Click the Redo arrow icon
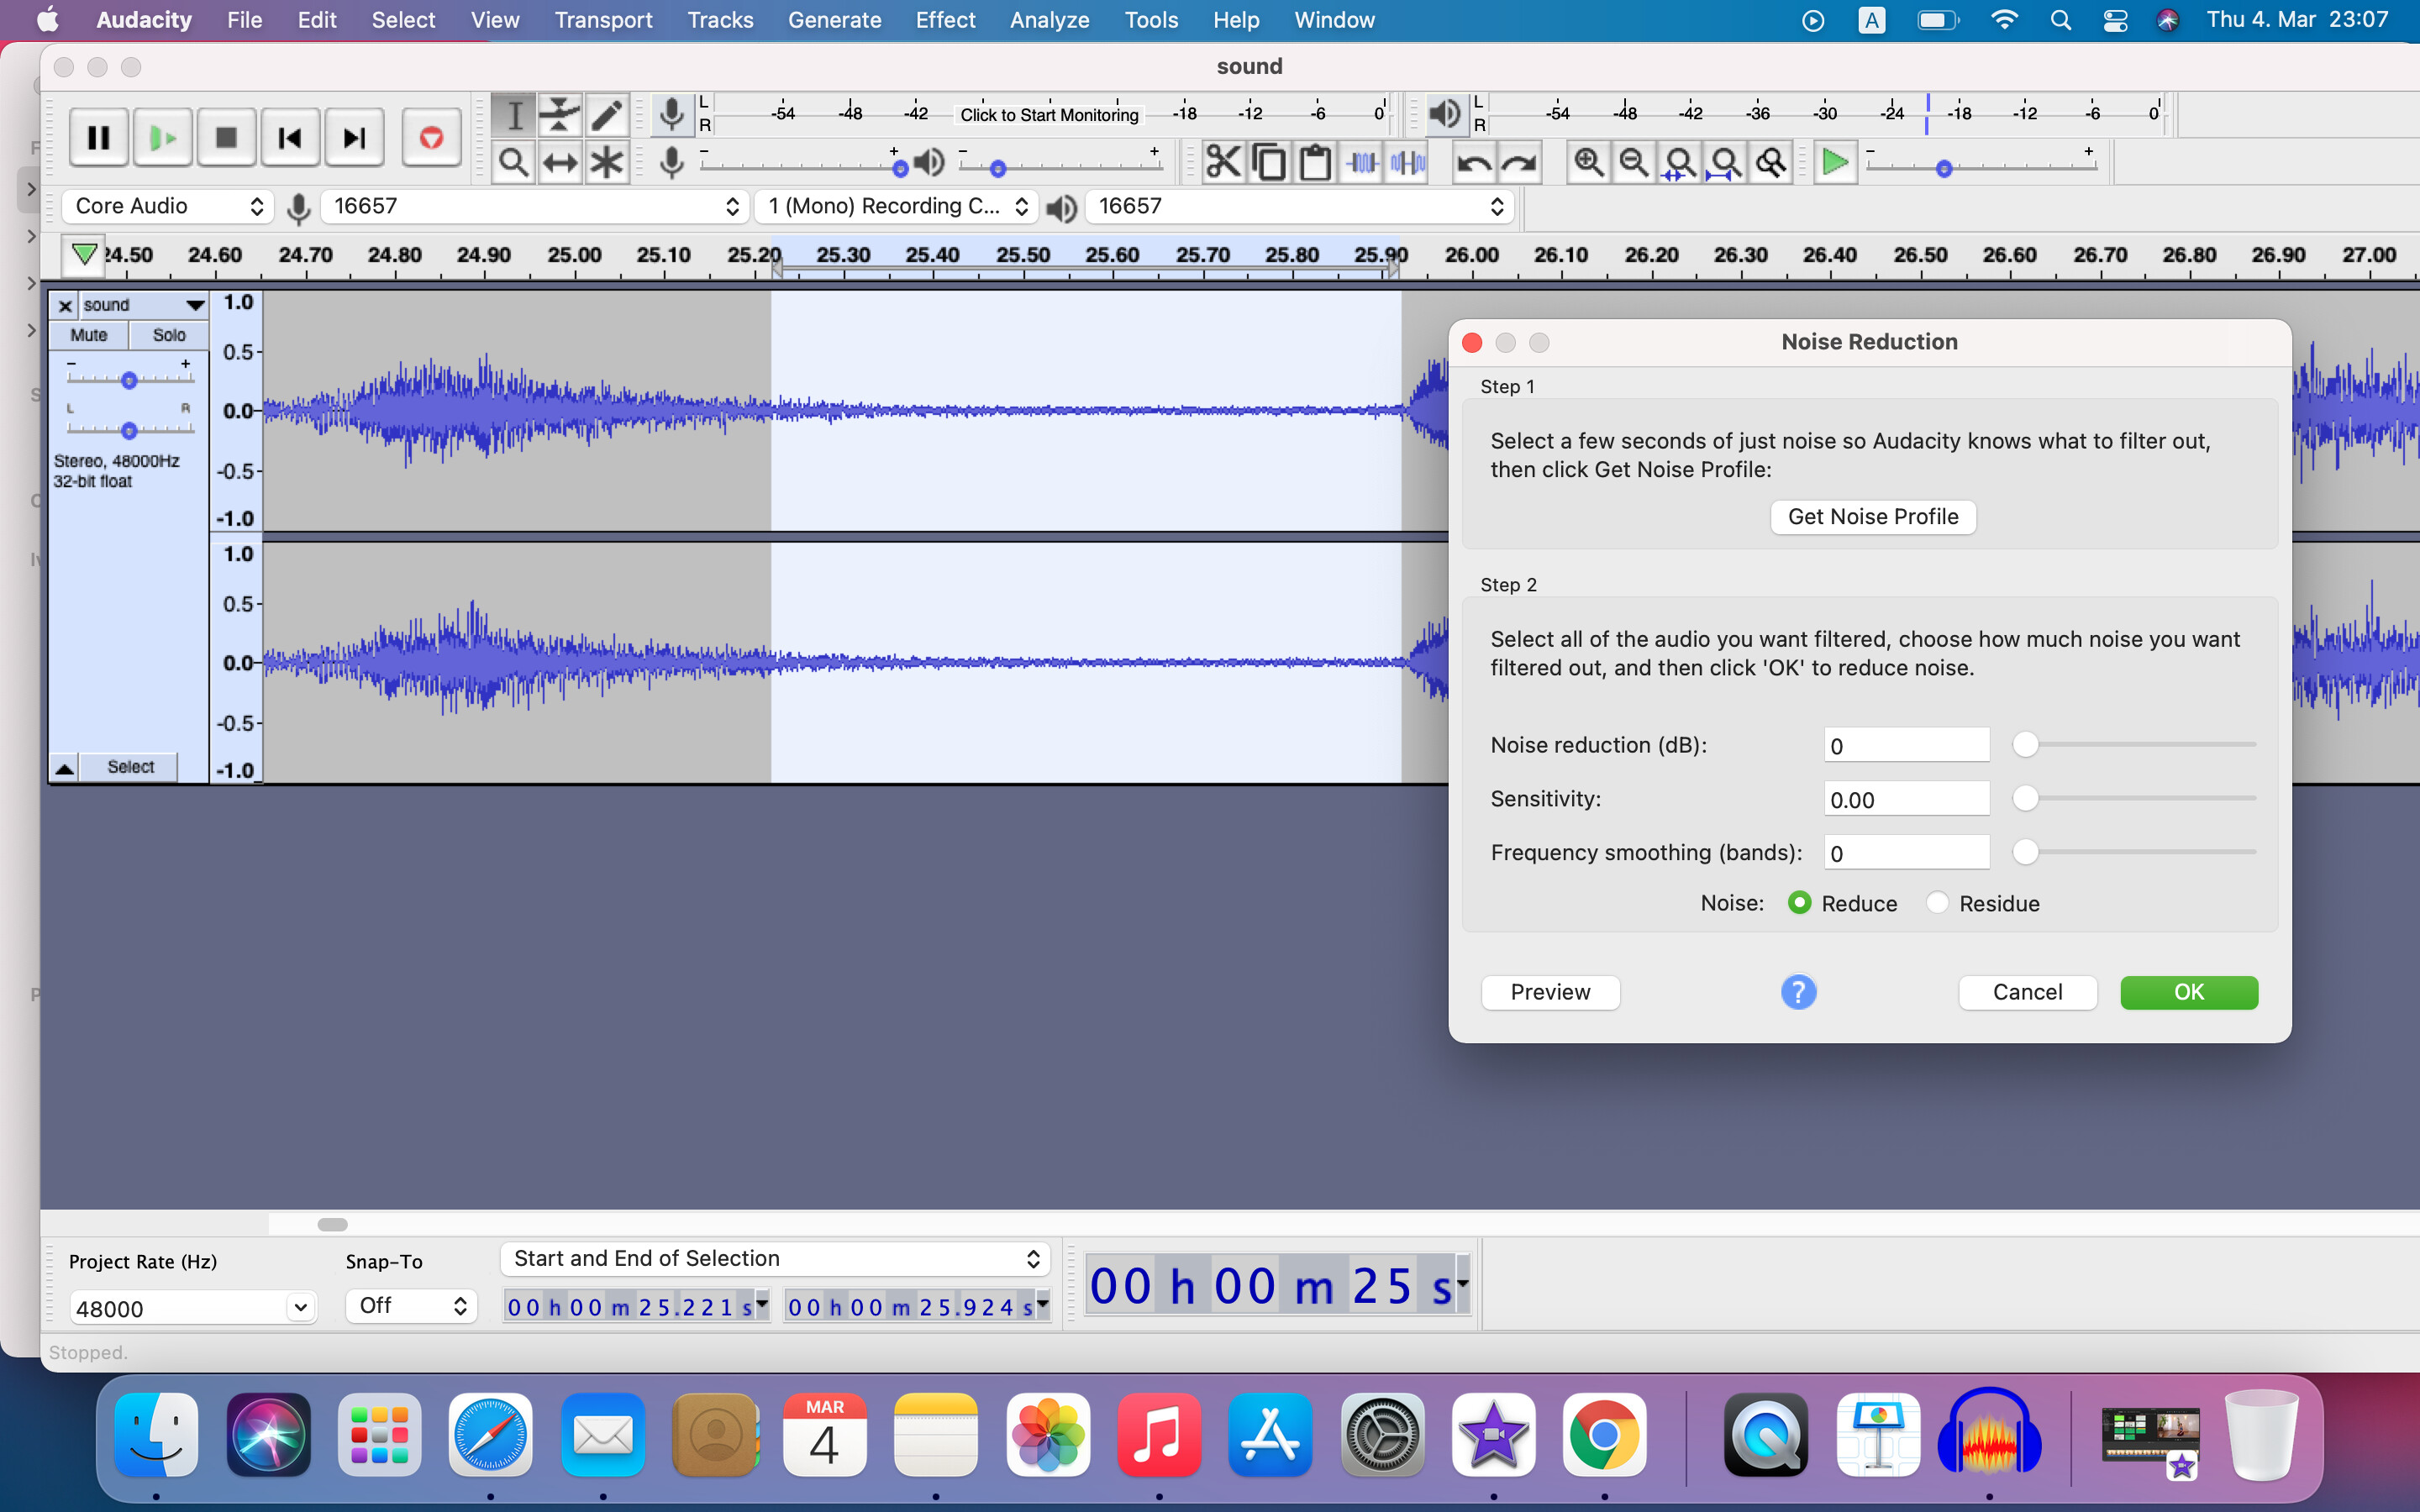2420x1512 pixels. [x=1520, y=162]
